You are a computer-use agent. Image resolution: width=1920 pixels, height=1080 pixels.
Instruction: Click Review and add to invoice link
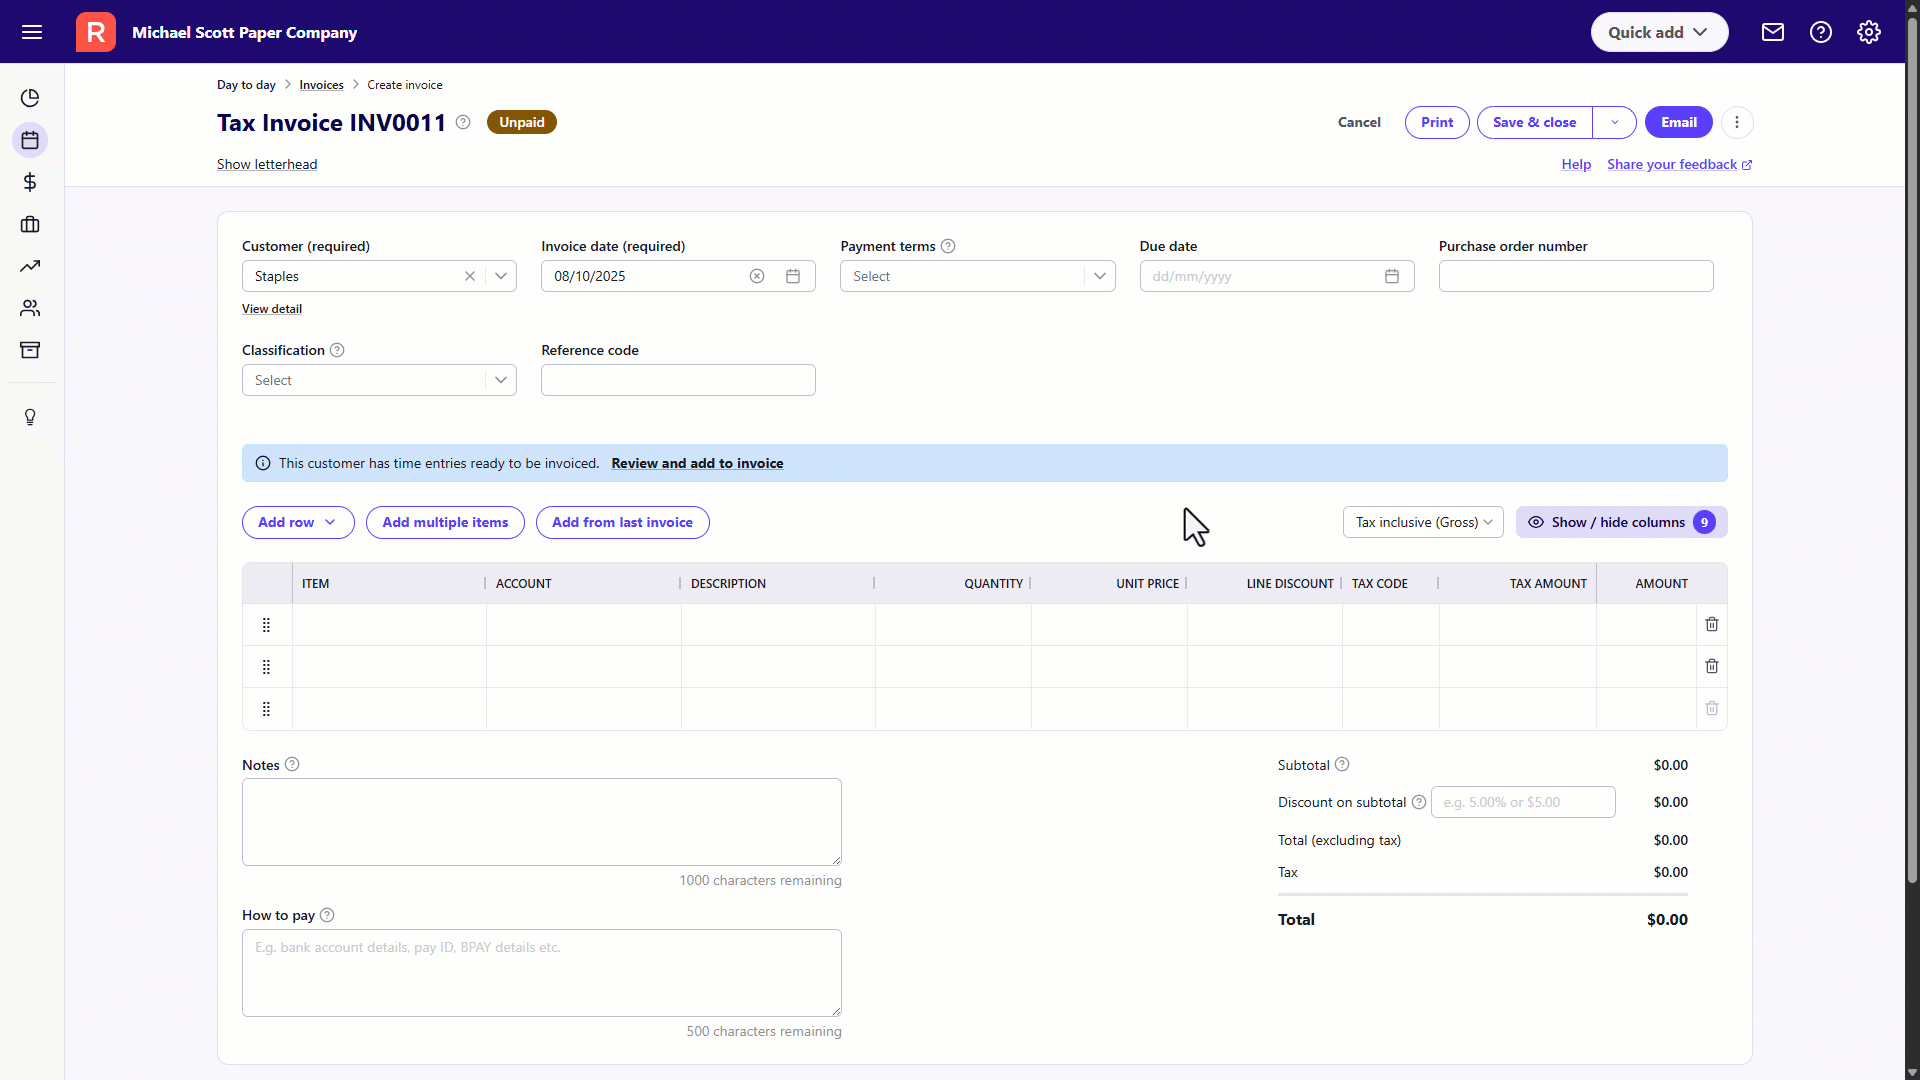click(x=697, y=463)
